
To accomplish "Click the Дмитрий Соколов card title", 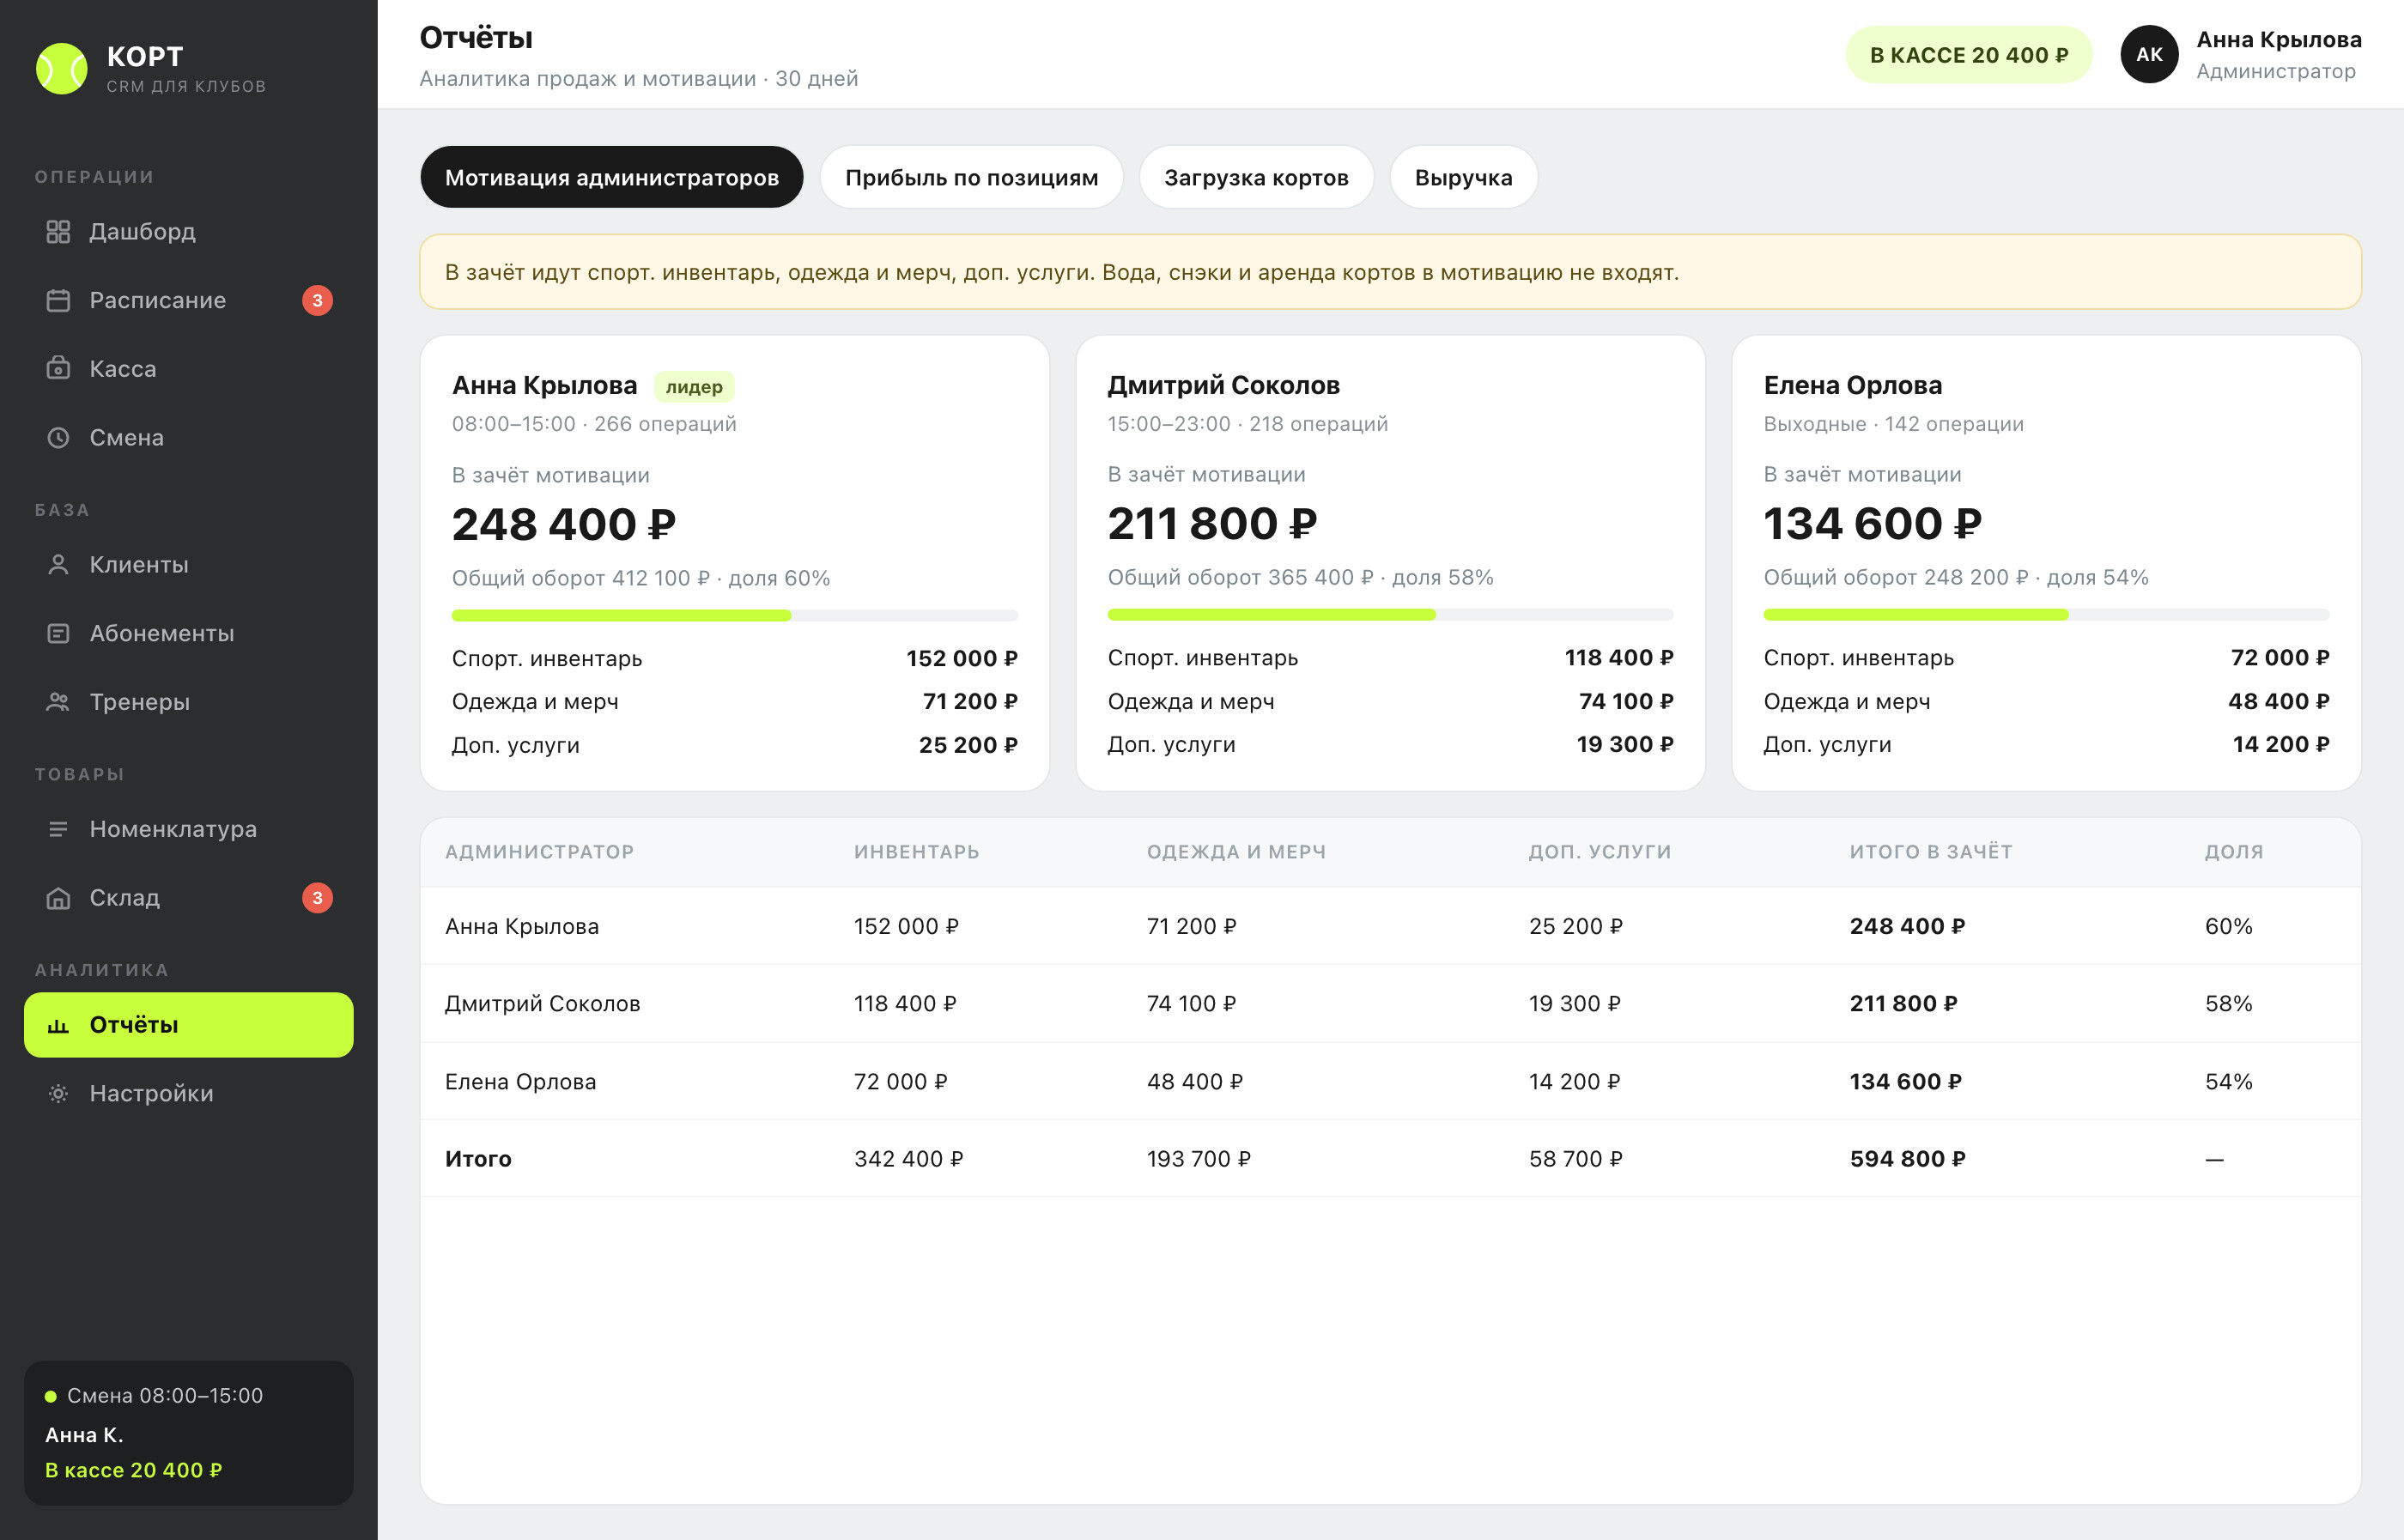I will [1223, 385].
